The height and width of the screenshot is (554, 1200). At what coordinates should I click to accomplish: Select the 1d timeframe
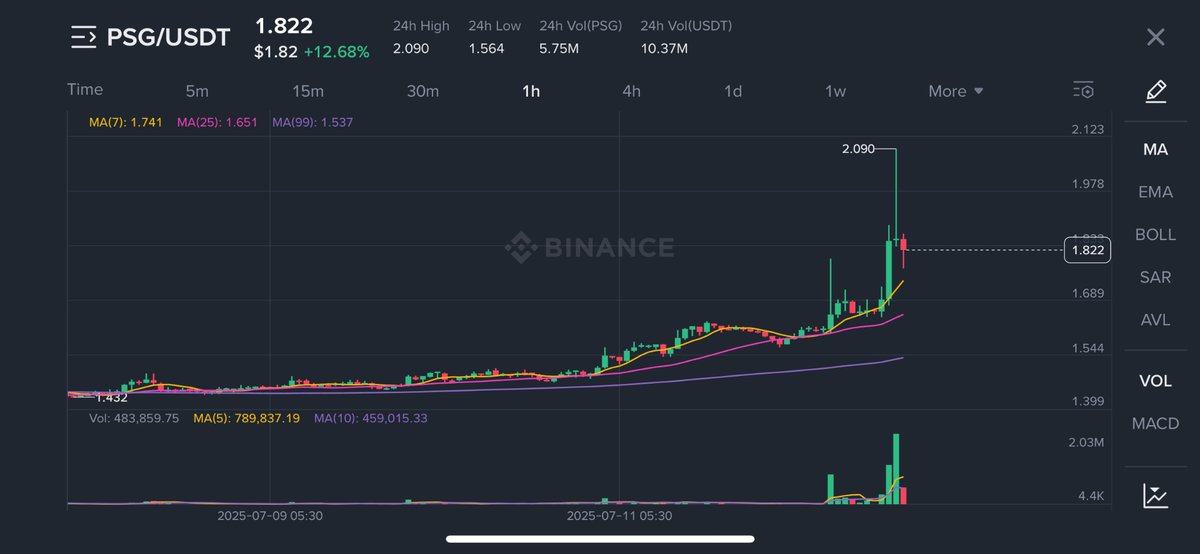pos(733,91)
